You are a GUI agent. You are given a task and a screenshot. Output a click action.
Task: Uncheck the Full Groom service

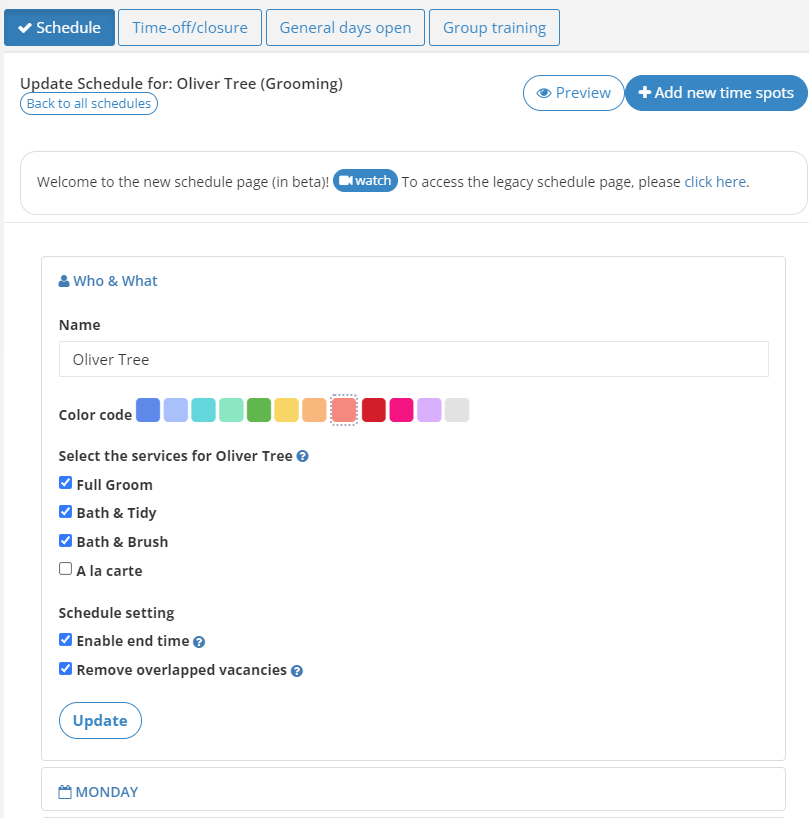tap(65, 482)
